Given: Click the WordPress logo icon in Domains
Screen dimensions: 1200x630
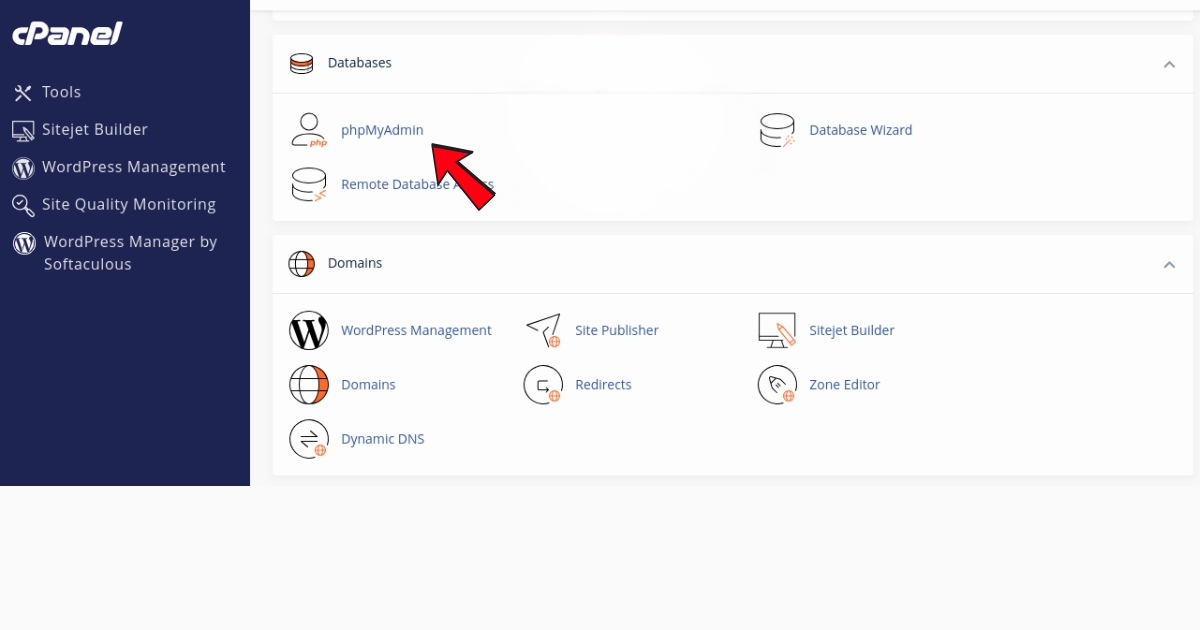Looking at the screenshot, I should (x=309, y=330).
